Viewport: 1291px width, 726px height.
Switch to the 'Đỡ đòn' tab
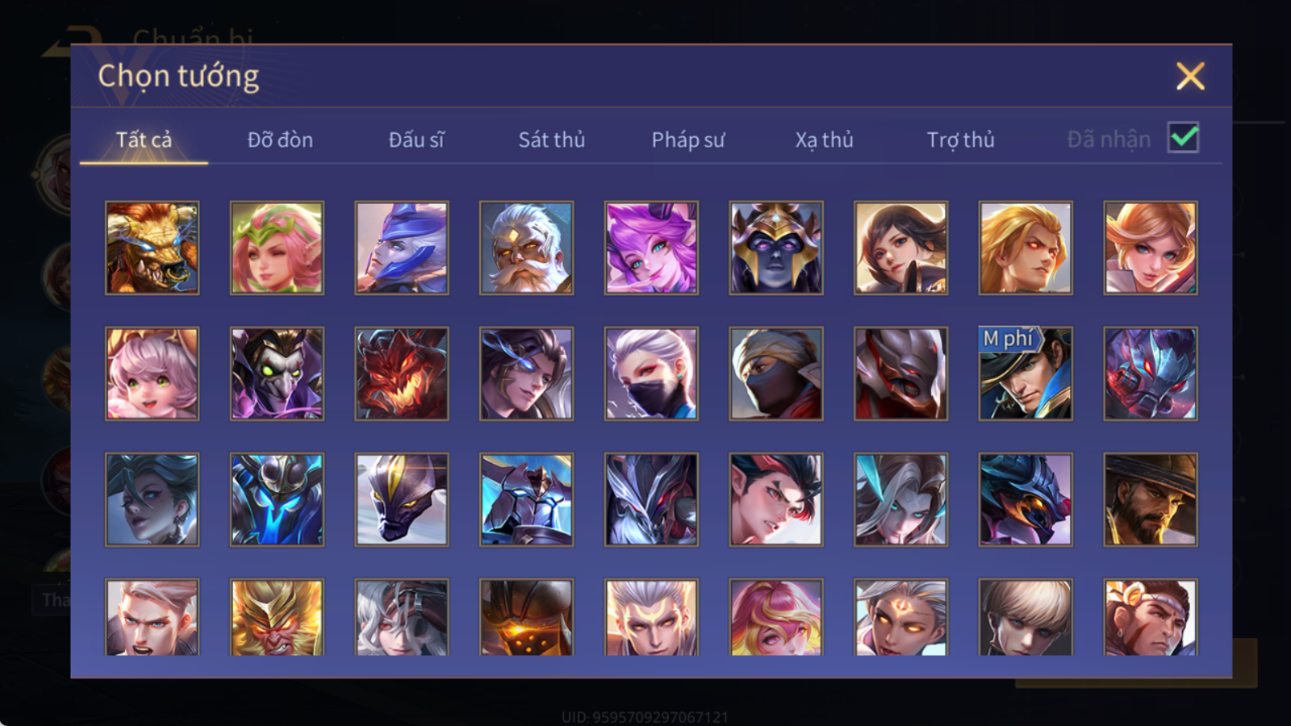pyautogui.click(x=280, y=140)
